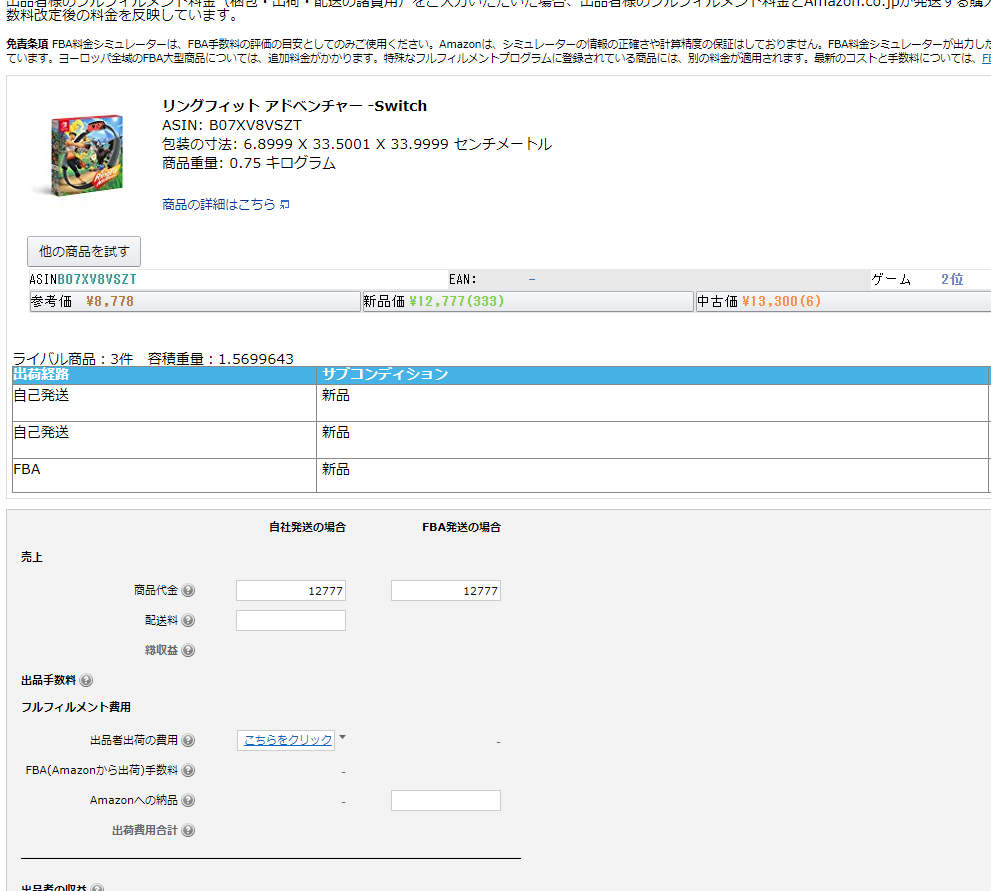The width and height of the screenshot is (991, 891).
Task: Click the ASIN: B07XV8VSZT line under the title
Action: [x=232, y=125]
